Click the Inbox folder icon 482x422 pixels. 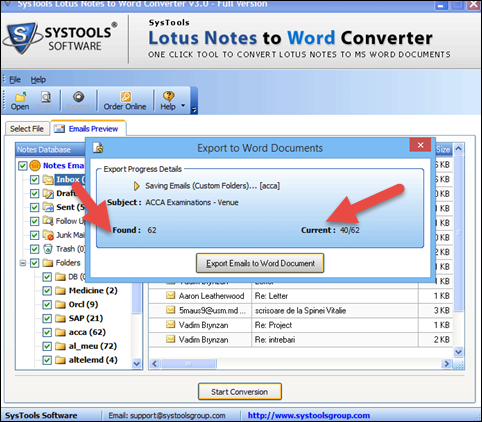pos(48,180)
